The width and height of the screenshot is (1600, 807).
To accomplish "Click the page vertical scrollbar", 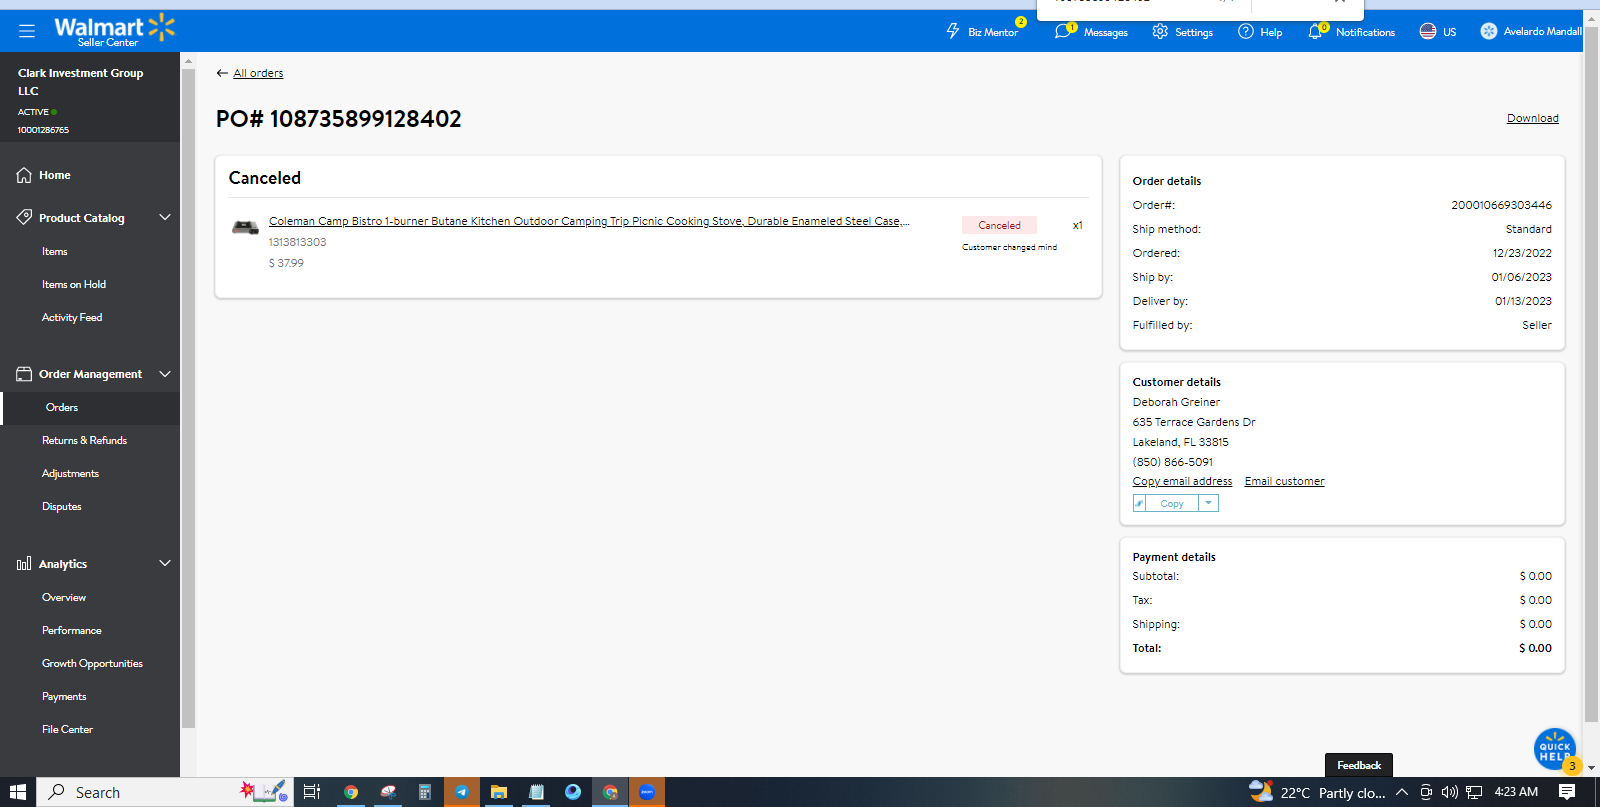I will pos(1592,375).
